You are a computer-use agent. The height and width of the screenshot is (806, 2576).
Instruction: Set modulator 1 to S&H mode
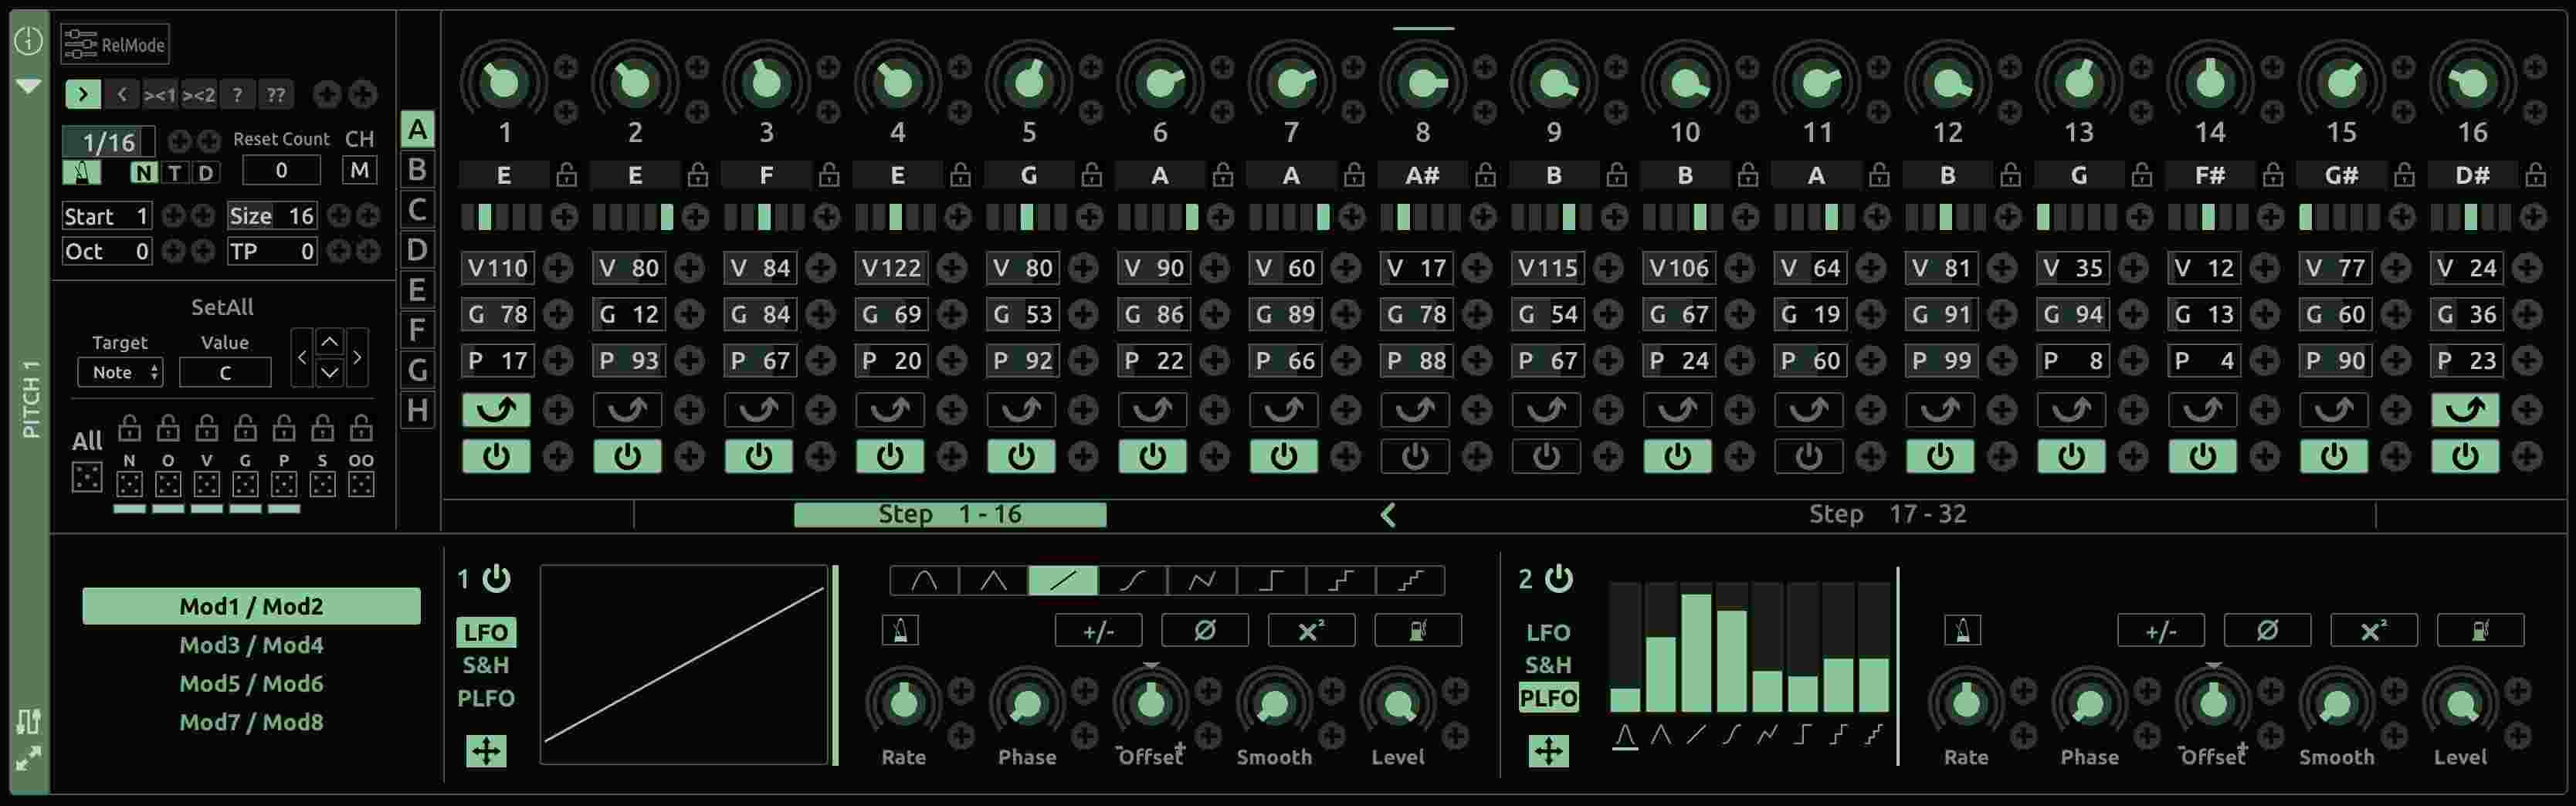tap(486, 665)
